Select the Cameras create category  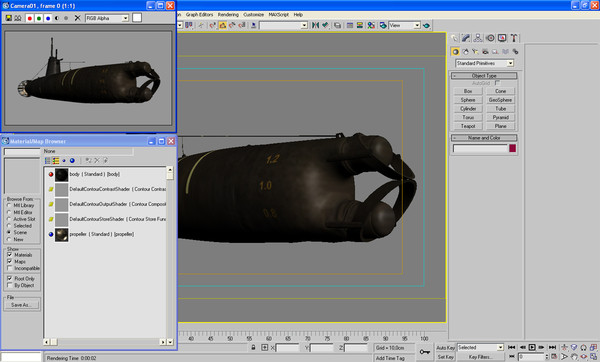pyautogui.click(x=485, y=52)
